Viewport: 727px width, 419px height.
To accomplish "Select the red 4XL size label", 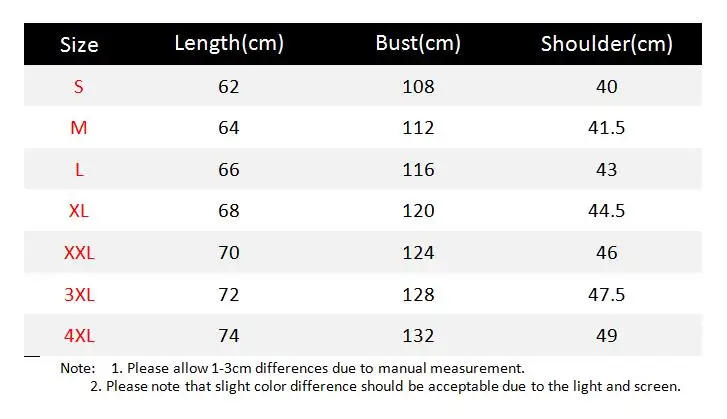I will click(x=79, y=336).
